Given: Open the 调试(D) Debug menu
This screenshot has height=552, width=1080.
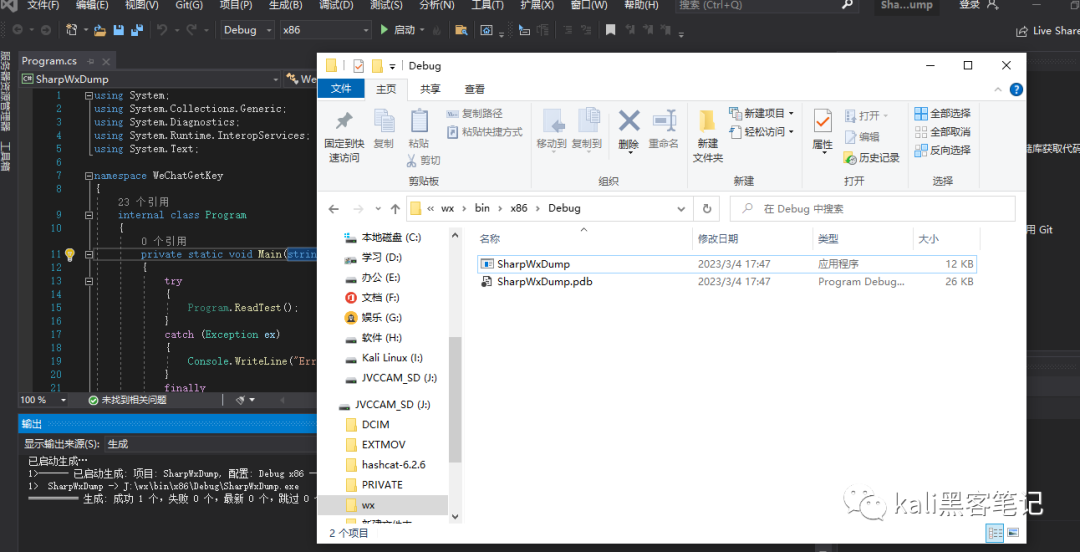Looking at the screenshot, I should (x=336, y=6).
